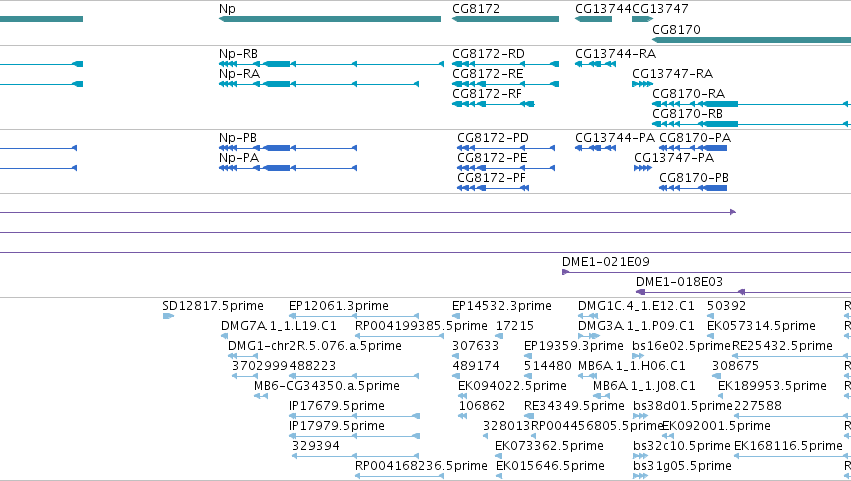Select the EK015646.5prime label
Viewport: 851px width, 481px height.
click(x=550, y=467)
